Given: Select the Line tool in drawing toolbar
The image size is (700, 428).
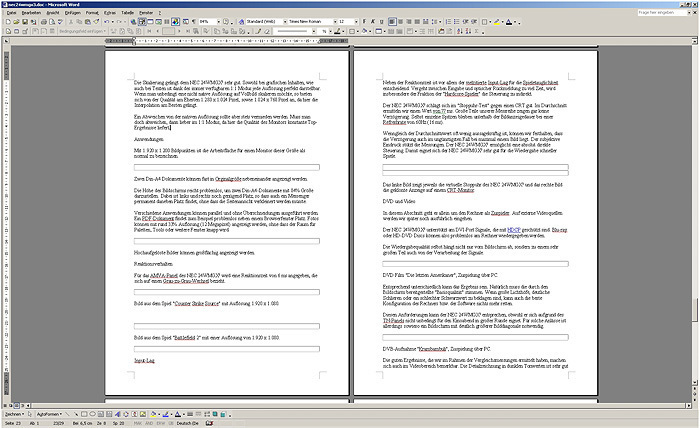Looking at the screenshot, I should (x=67, y=414).
